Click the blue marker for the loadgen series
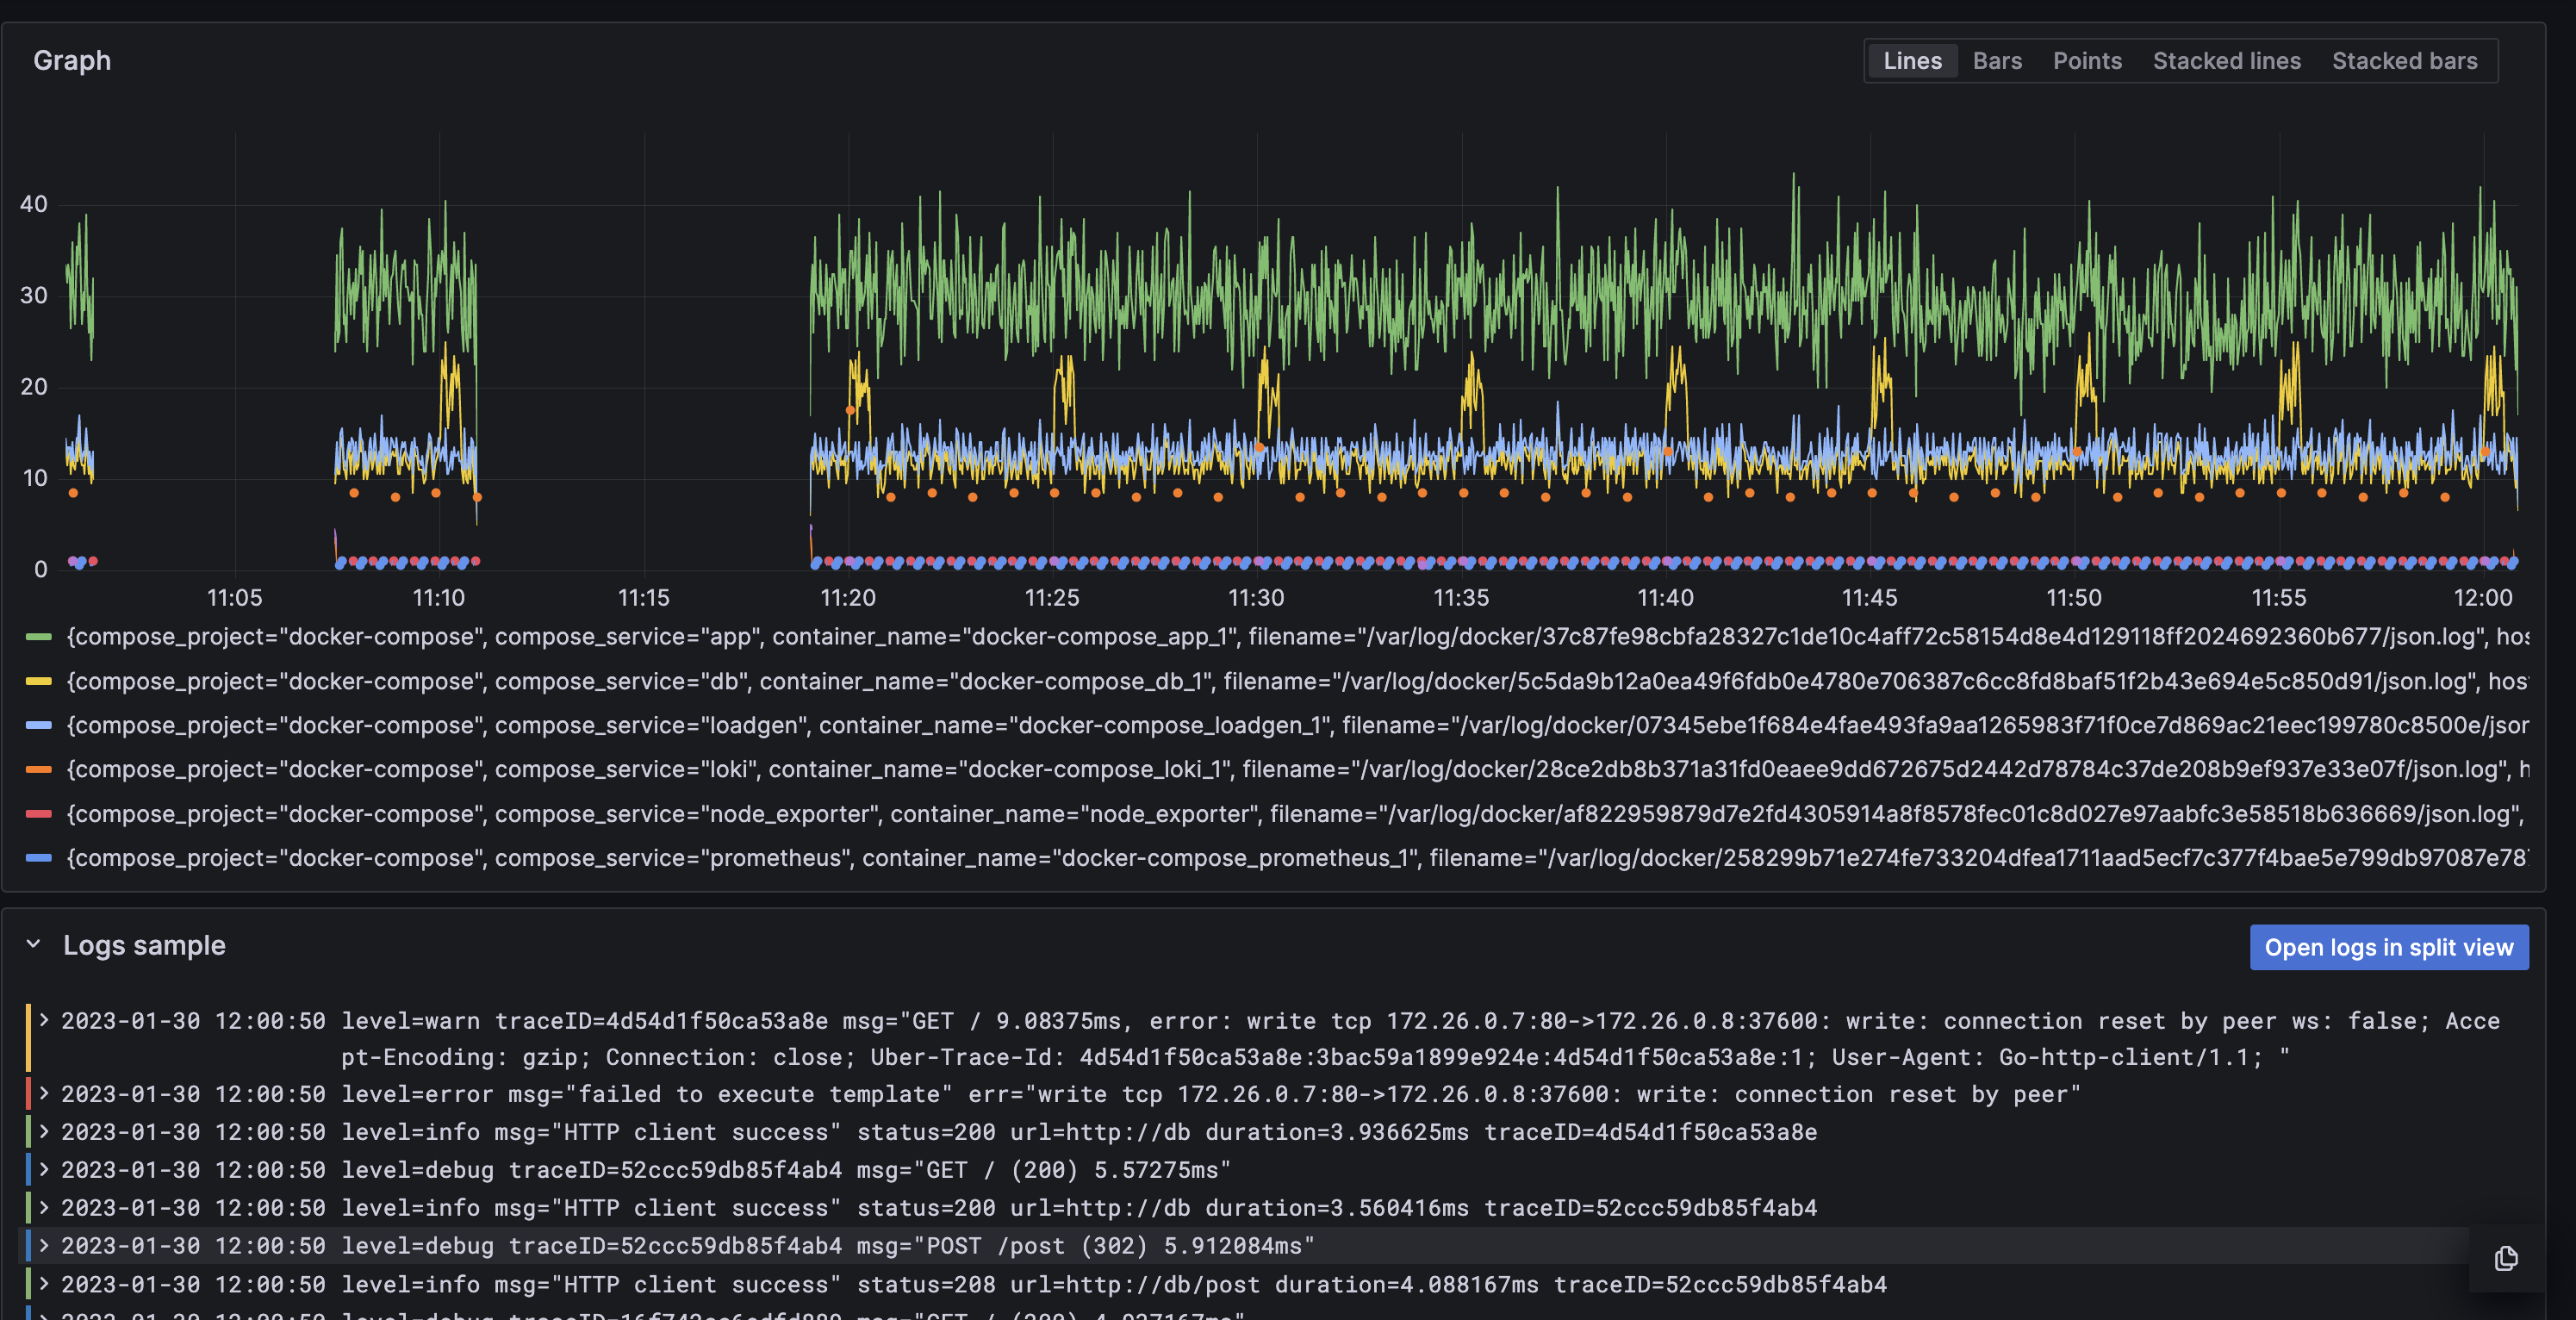The height and width of the screenshot is (1320, 2576). click(x=38, y=726)
